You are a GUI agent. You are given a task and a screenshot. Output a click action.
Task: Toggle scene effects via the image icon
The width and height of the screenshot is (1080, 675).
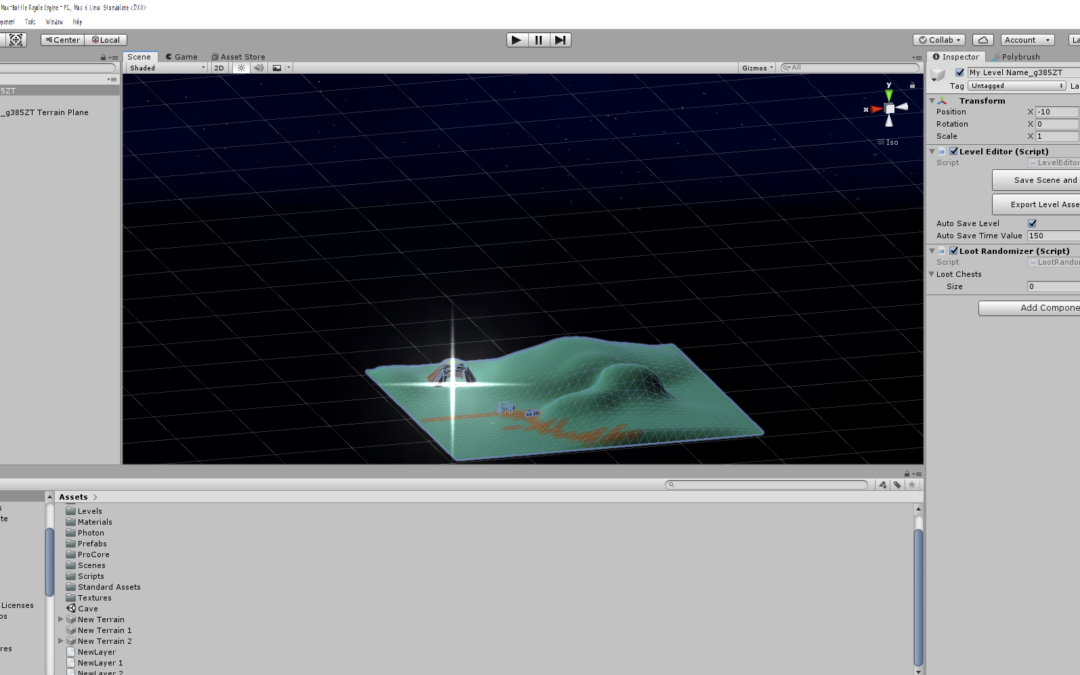[277, 68]
